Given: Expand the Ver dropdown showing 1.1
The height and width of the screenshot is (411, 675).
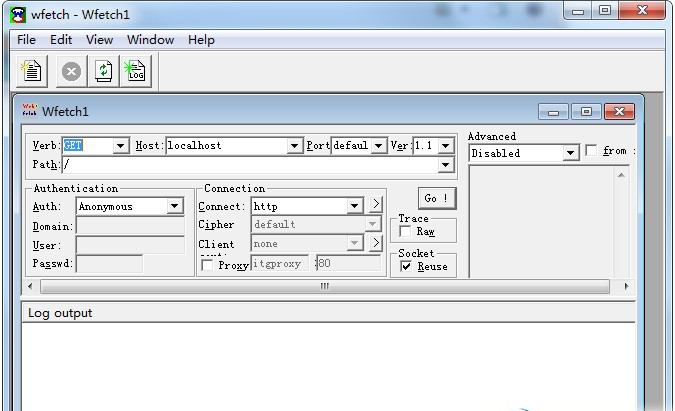Looking at the screenshot, I should tap(446, 146).
